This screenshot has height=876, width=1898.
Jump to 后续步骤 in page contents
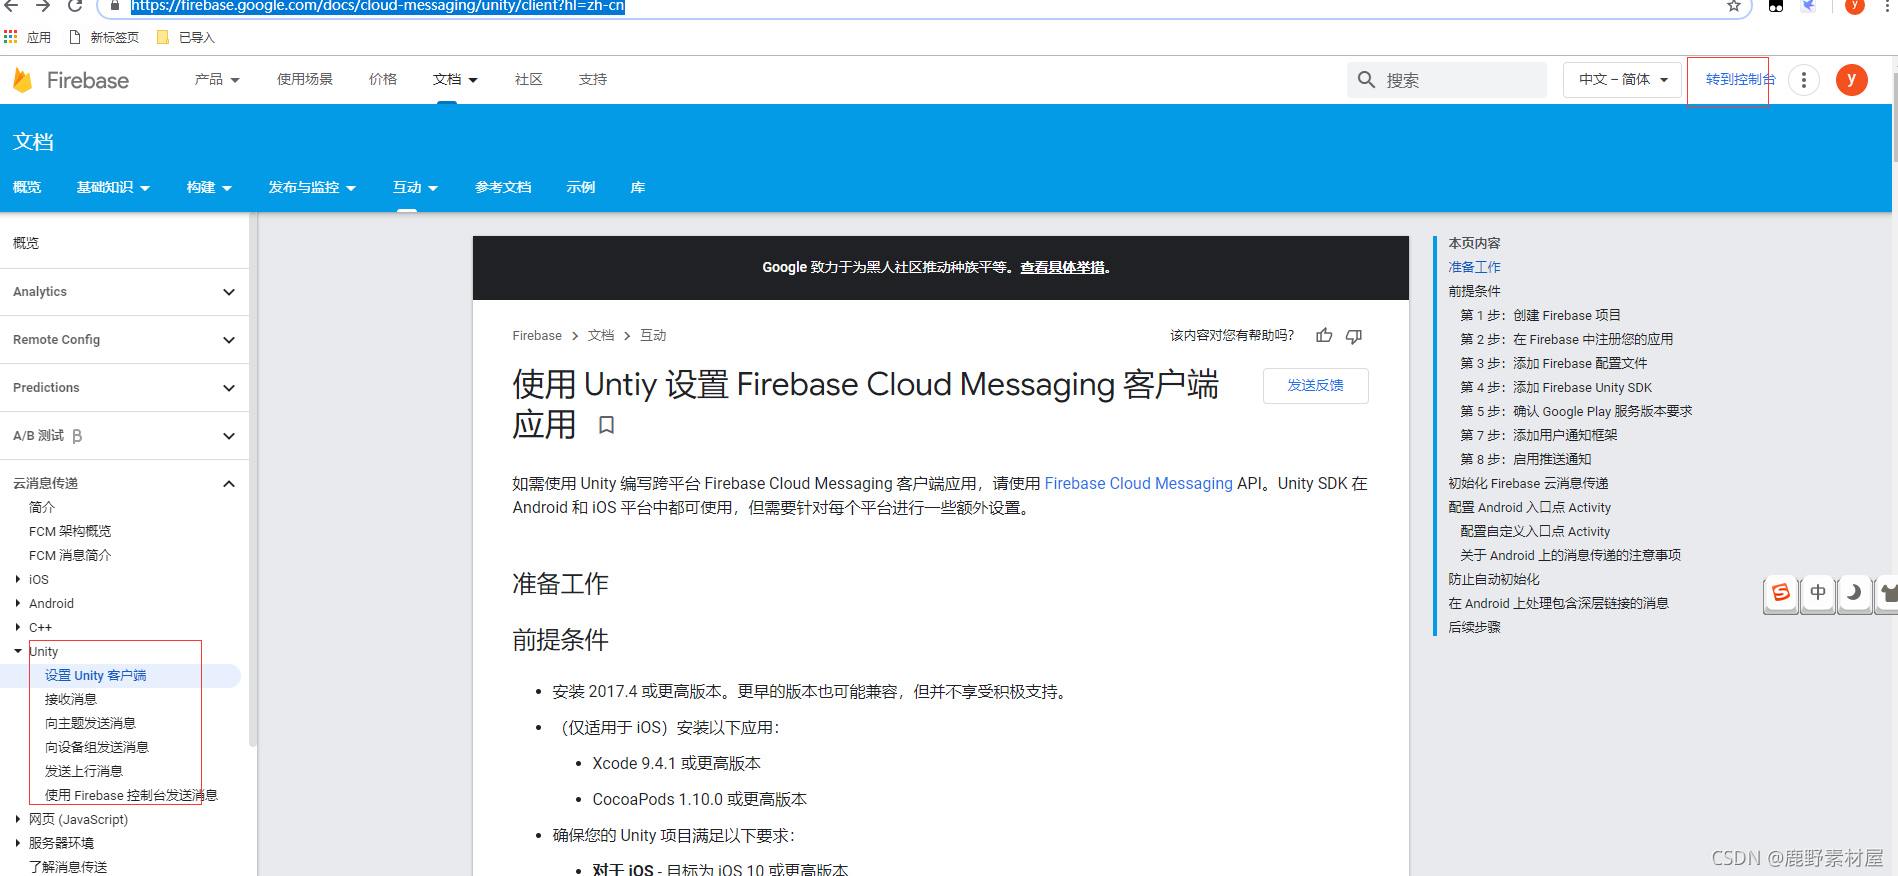click(x=1475, y=627)
